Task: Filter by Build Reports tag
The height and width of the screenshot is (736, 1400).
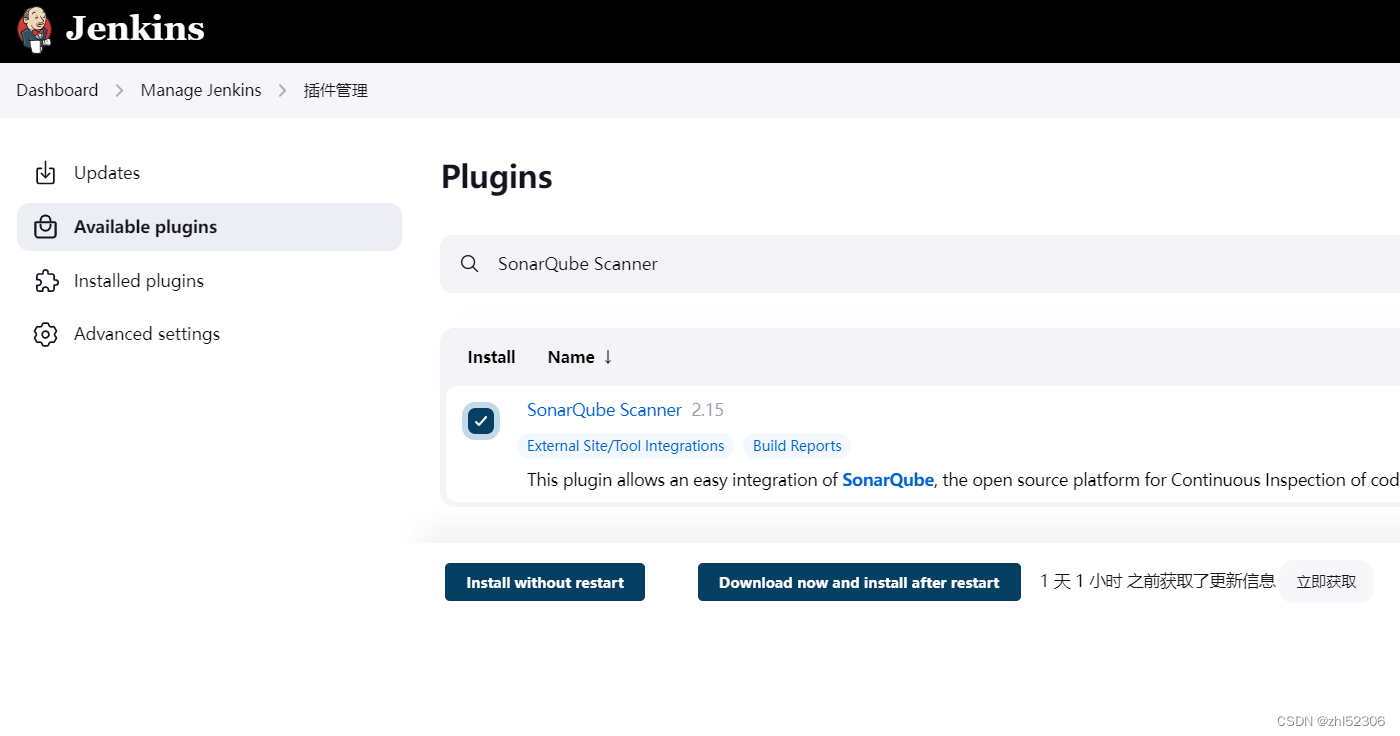Action: click(x=797, y=446)
